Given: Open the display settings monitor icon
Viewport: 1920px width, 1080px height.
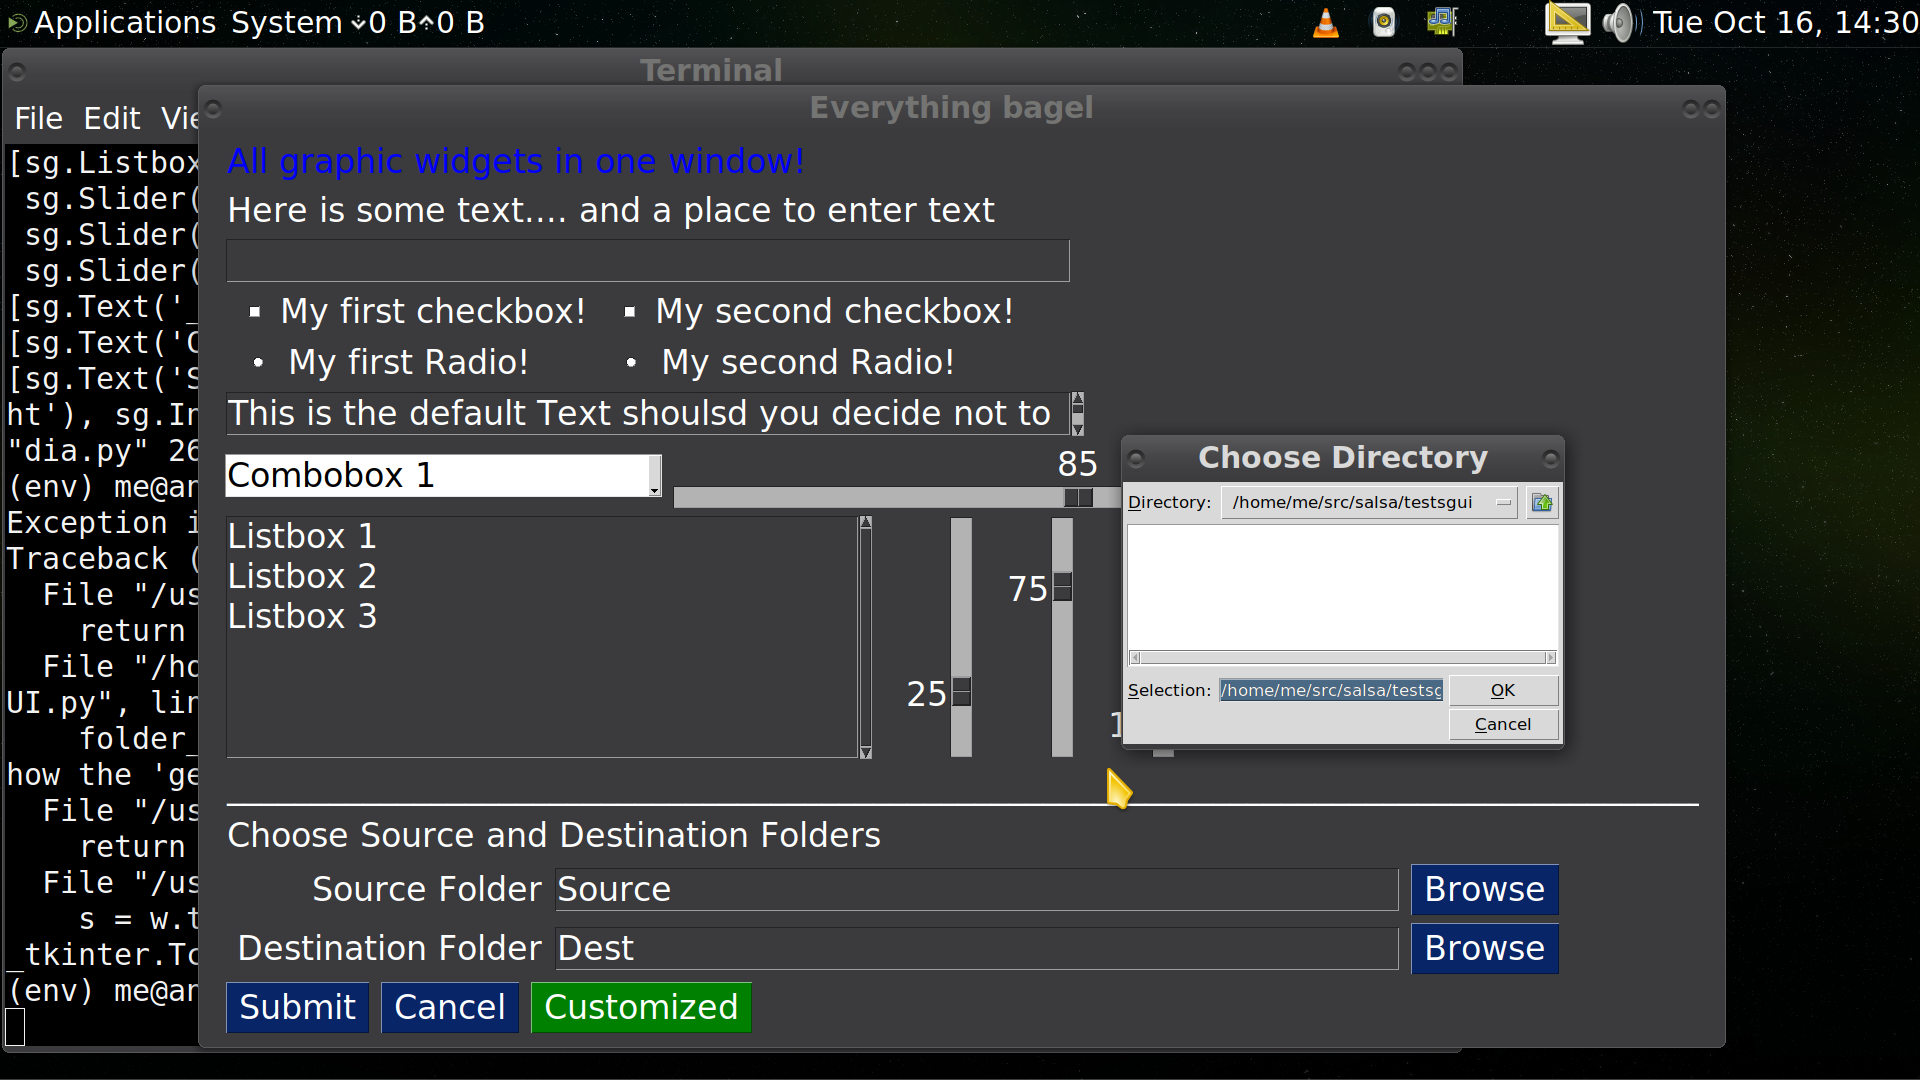Looking at the screenshot, I should tap(1566, 22).
